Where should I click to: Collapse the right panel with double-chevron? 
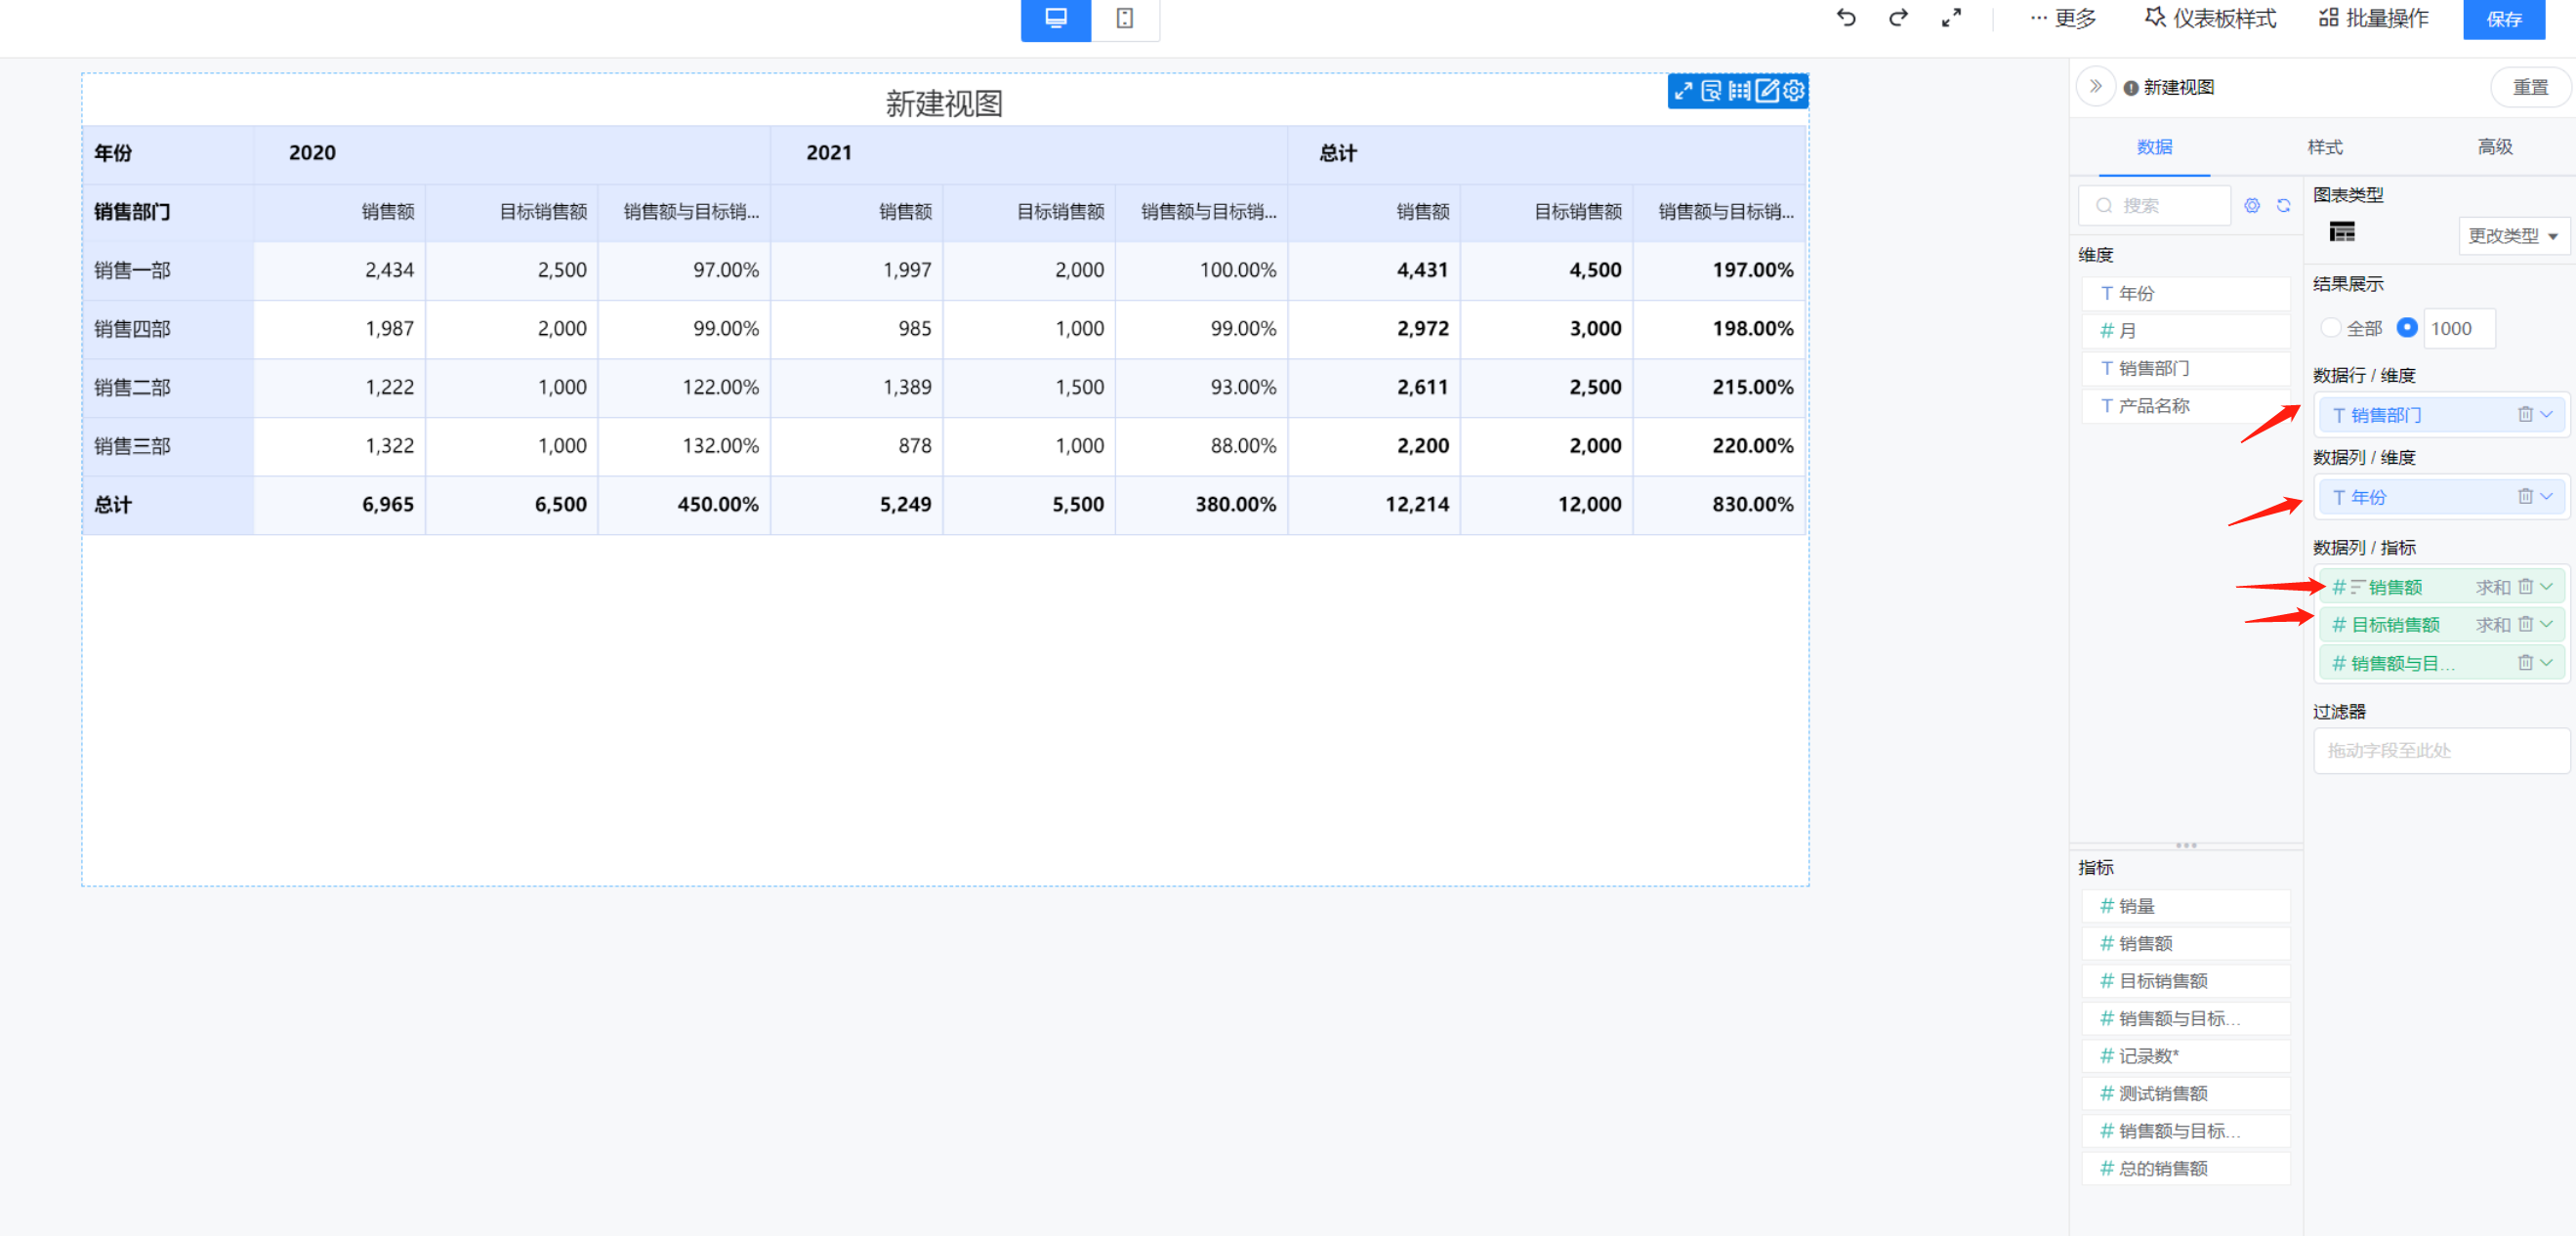[x=2095, y=87]
